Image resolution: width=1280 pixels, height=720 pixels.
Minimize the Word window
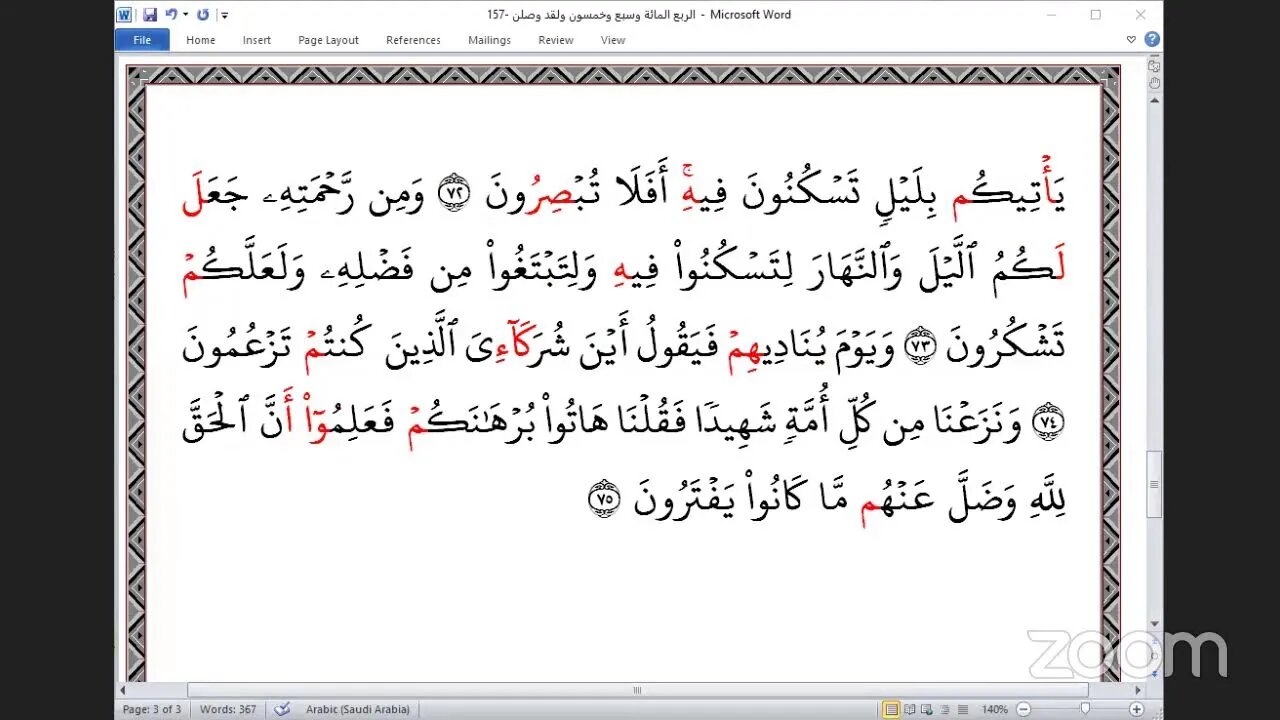click(1051, 15)
